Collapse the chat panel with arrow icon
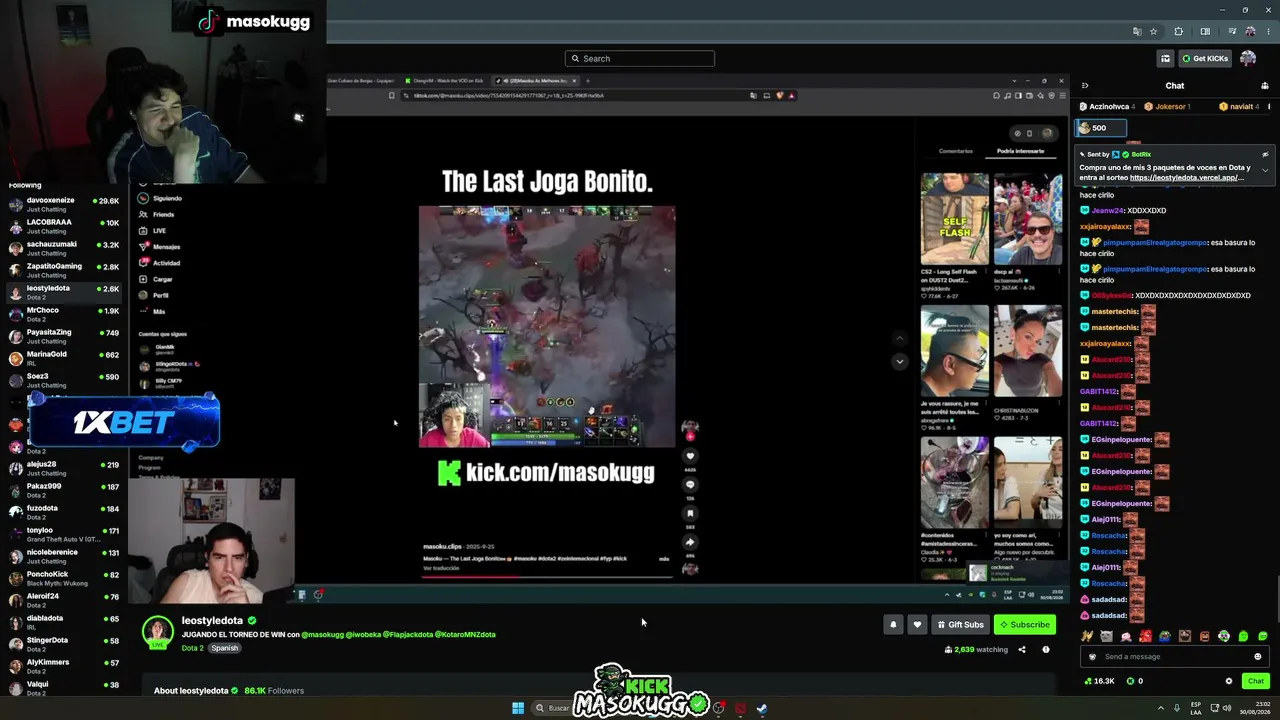1280x720 pixels. tap(1085, 85)
